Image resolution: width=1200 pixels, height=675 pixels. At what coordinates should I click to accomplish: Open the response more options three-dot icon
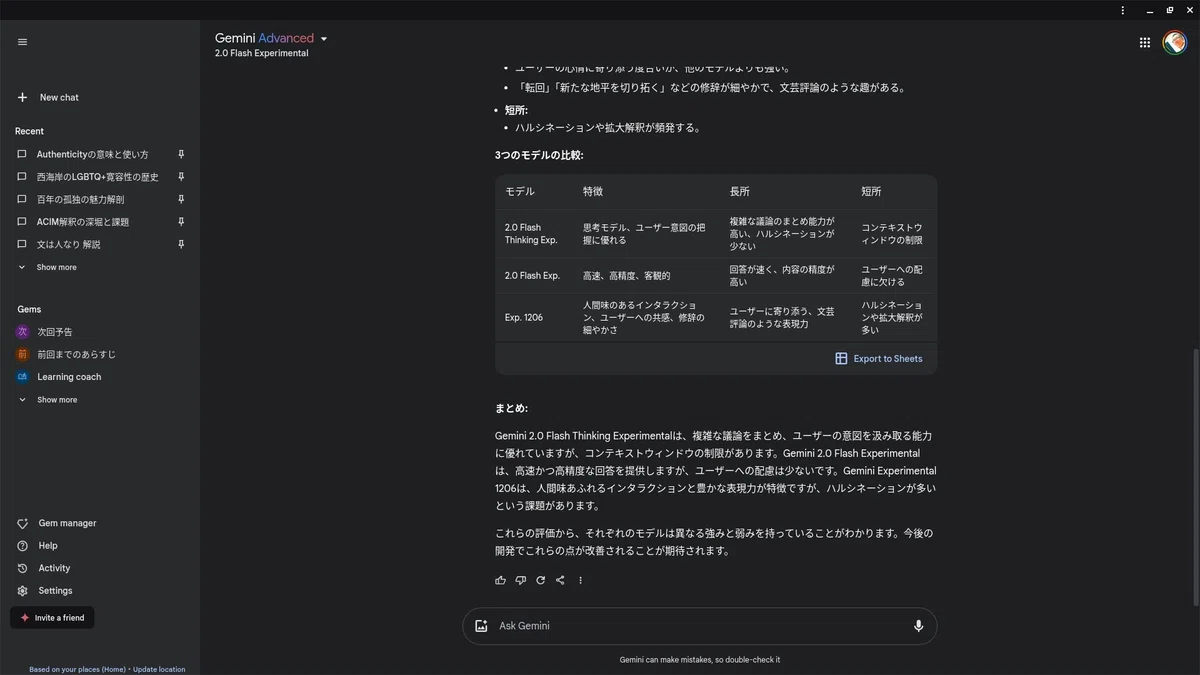point(580,580)
